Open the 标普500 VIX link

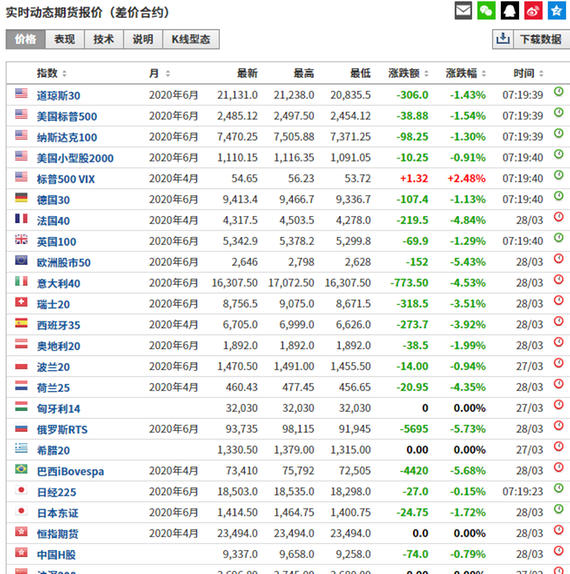click(66, 179)
